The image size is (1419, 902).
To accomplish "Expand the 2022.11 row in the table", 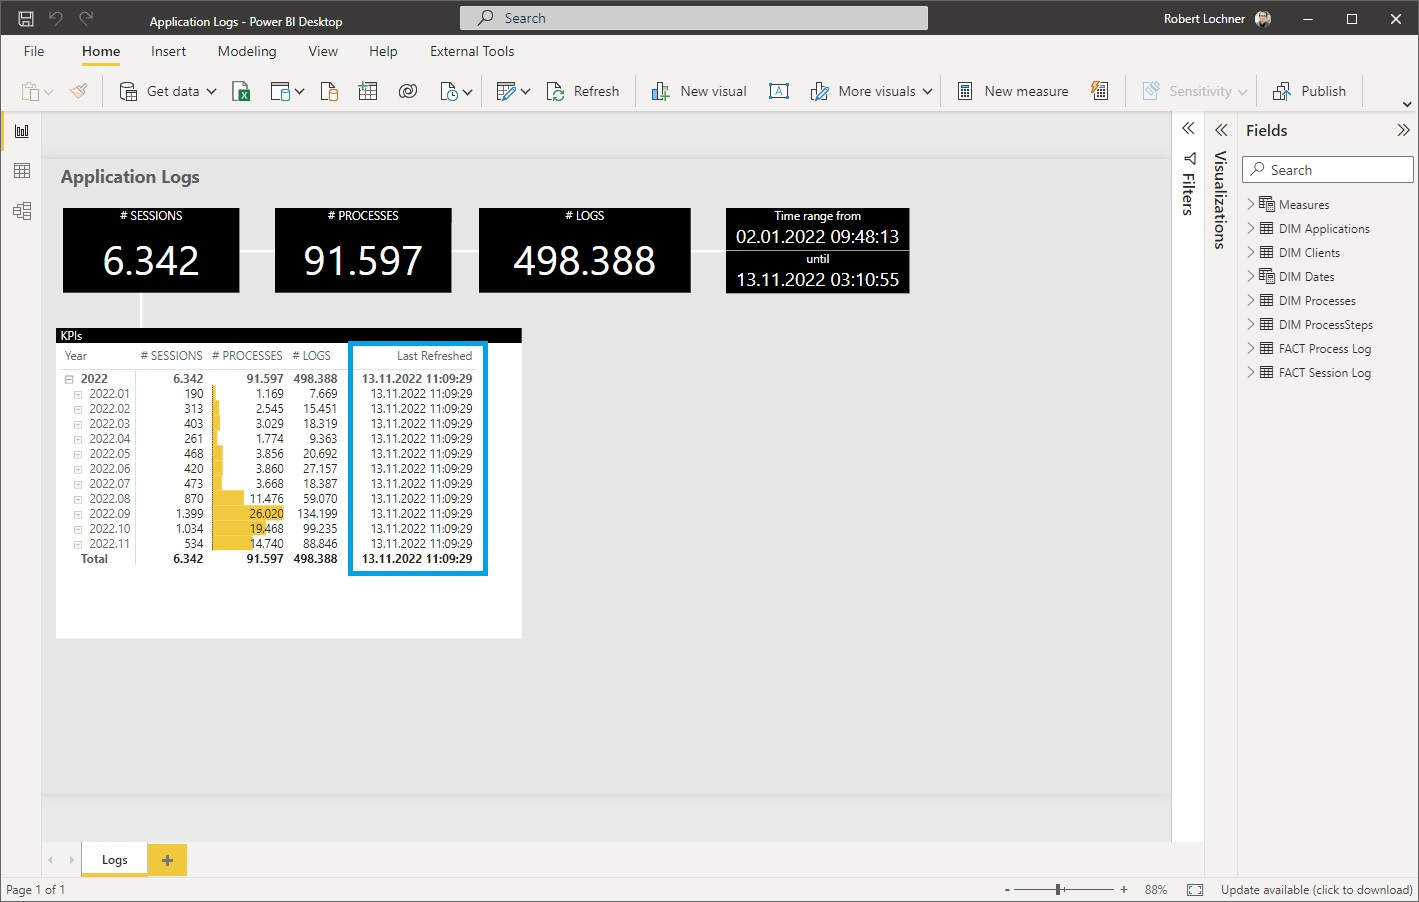I will click(78, 543).
